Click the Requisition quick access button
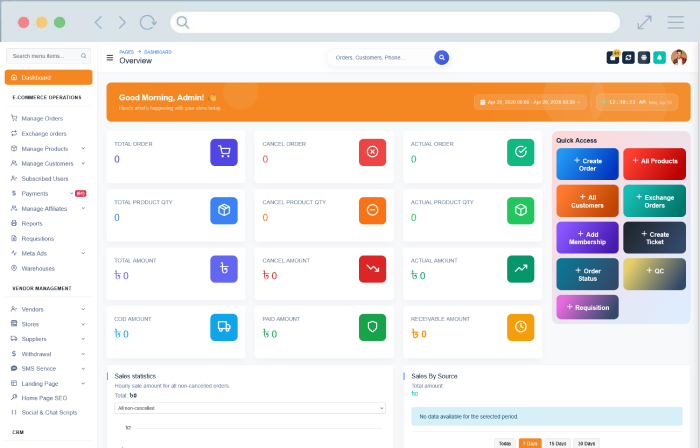 tap(587, 307)
